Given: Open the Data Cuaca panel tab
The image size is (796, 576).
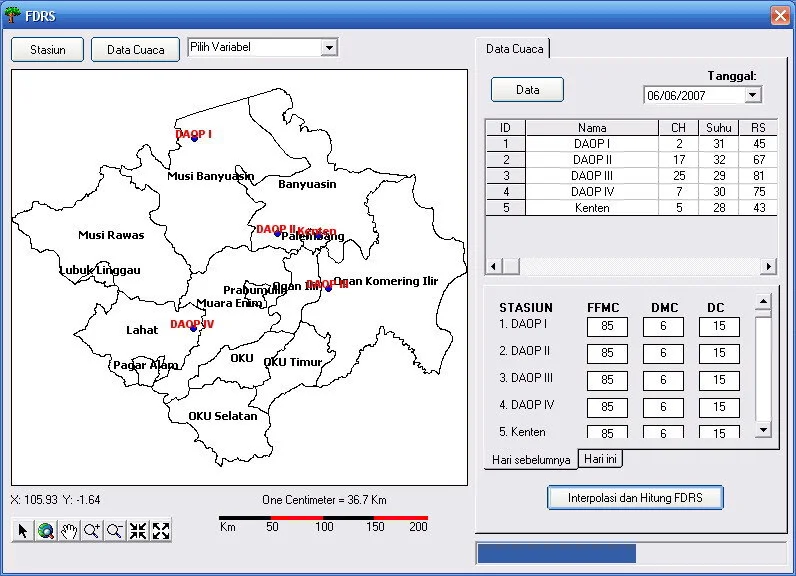Looking at the screenshot, I should coord(514,48).
